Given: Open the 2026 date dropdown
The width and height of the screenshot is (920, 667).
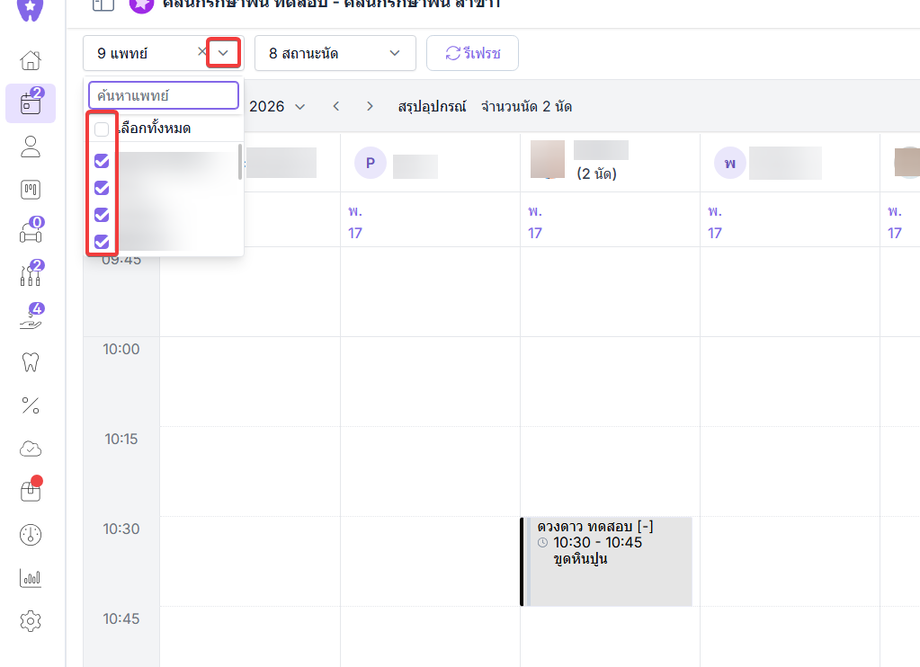Looking at the screenshot, I should [277, 106].
